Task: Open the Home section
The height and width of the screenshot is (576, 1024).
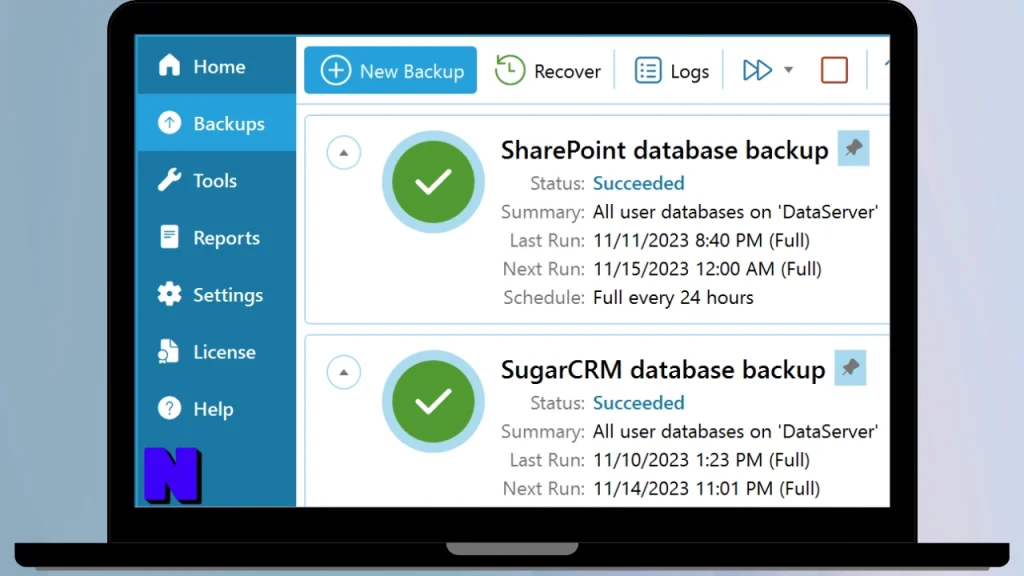Action: tap(216, 66)
